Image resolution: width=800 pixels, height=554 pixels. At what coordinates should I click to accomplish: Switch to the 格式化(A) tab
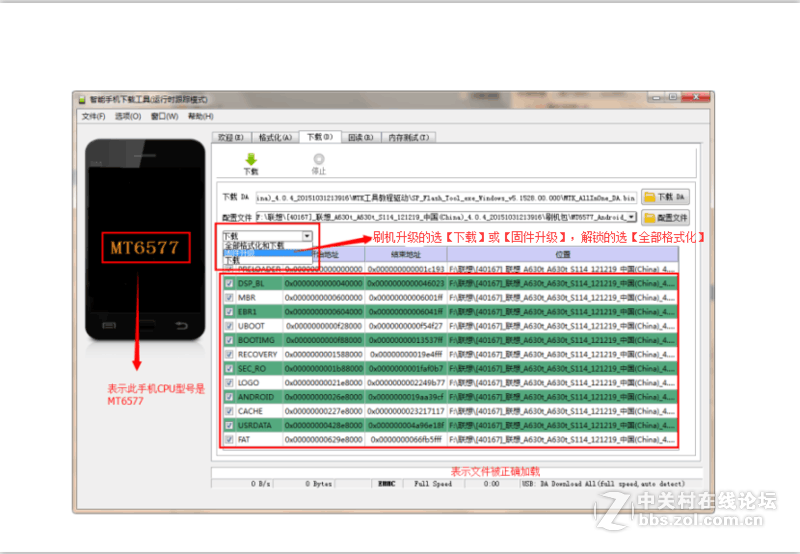pyautogui.click(x=275, y=137)
